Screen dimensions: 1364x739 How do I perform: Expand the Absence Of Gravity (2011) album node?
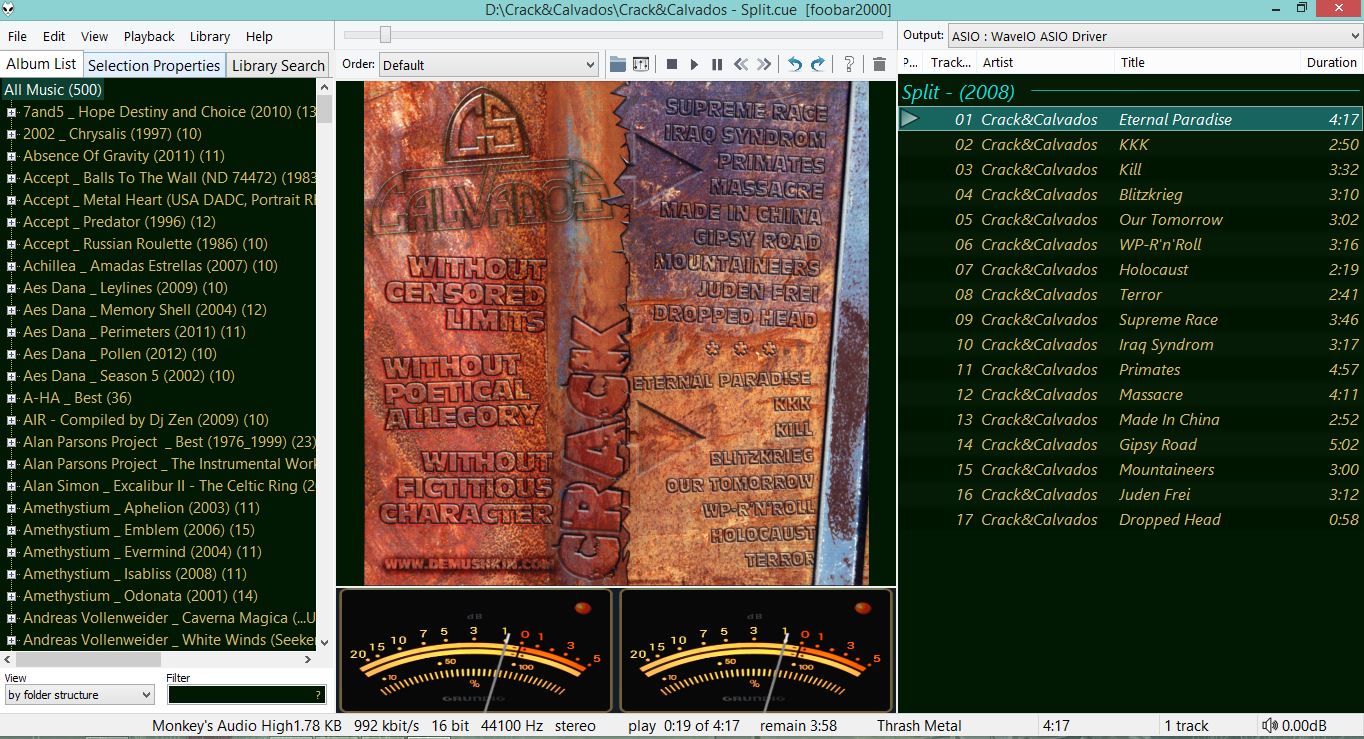point(11,156)
